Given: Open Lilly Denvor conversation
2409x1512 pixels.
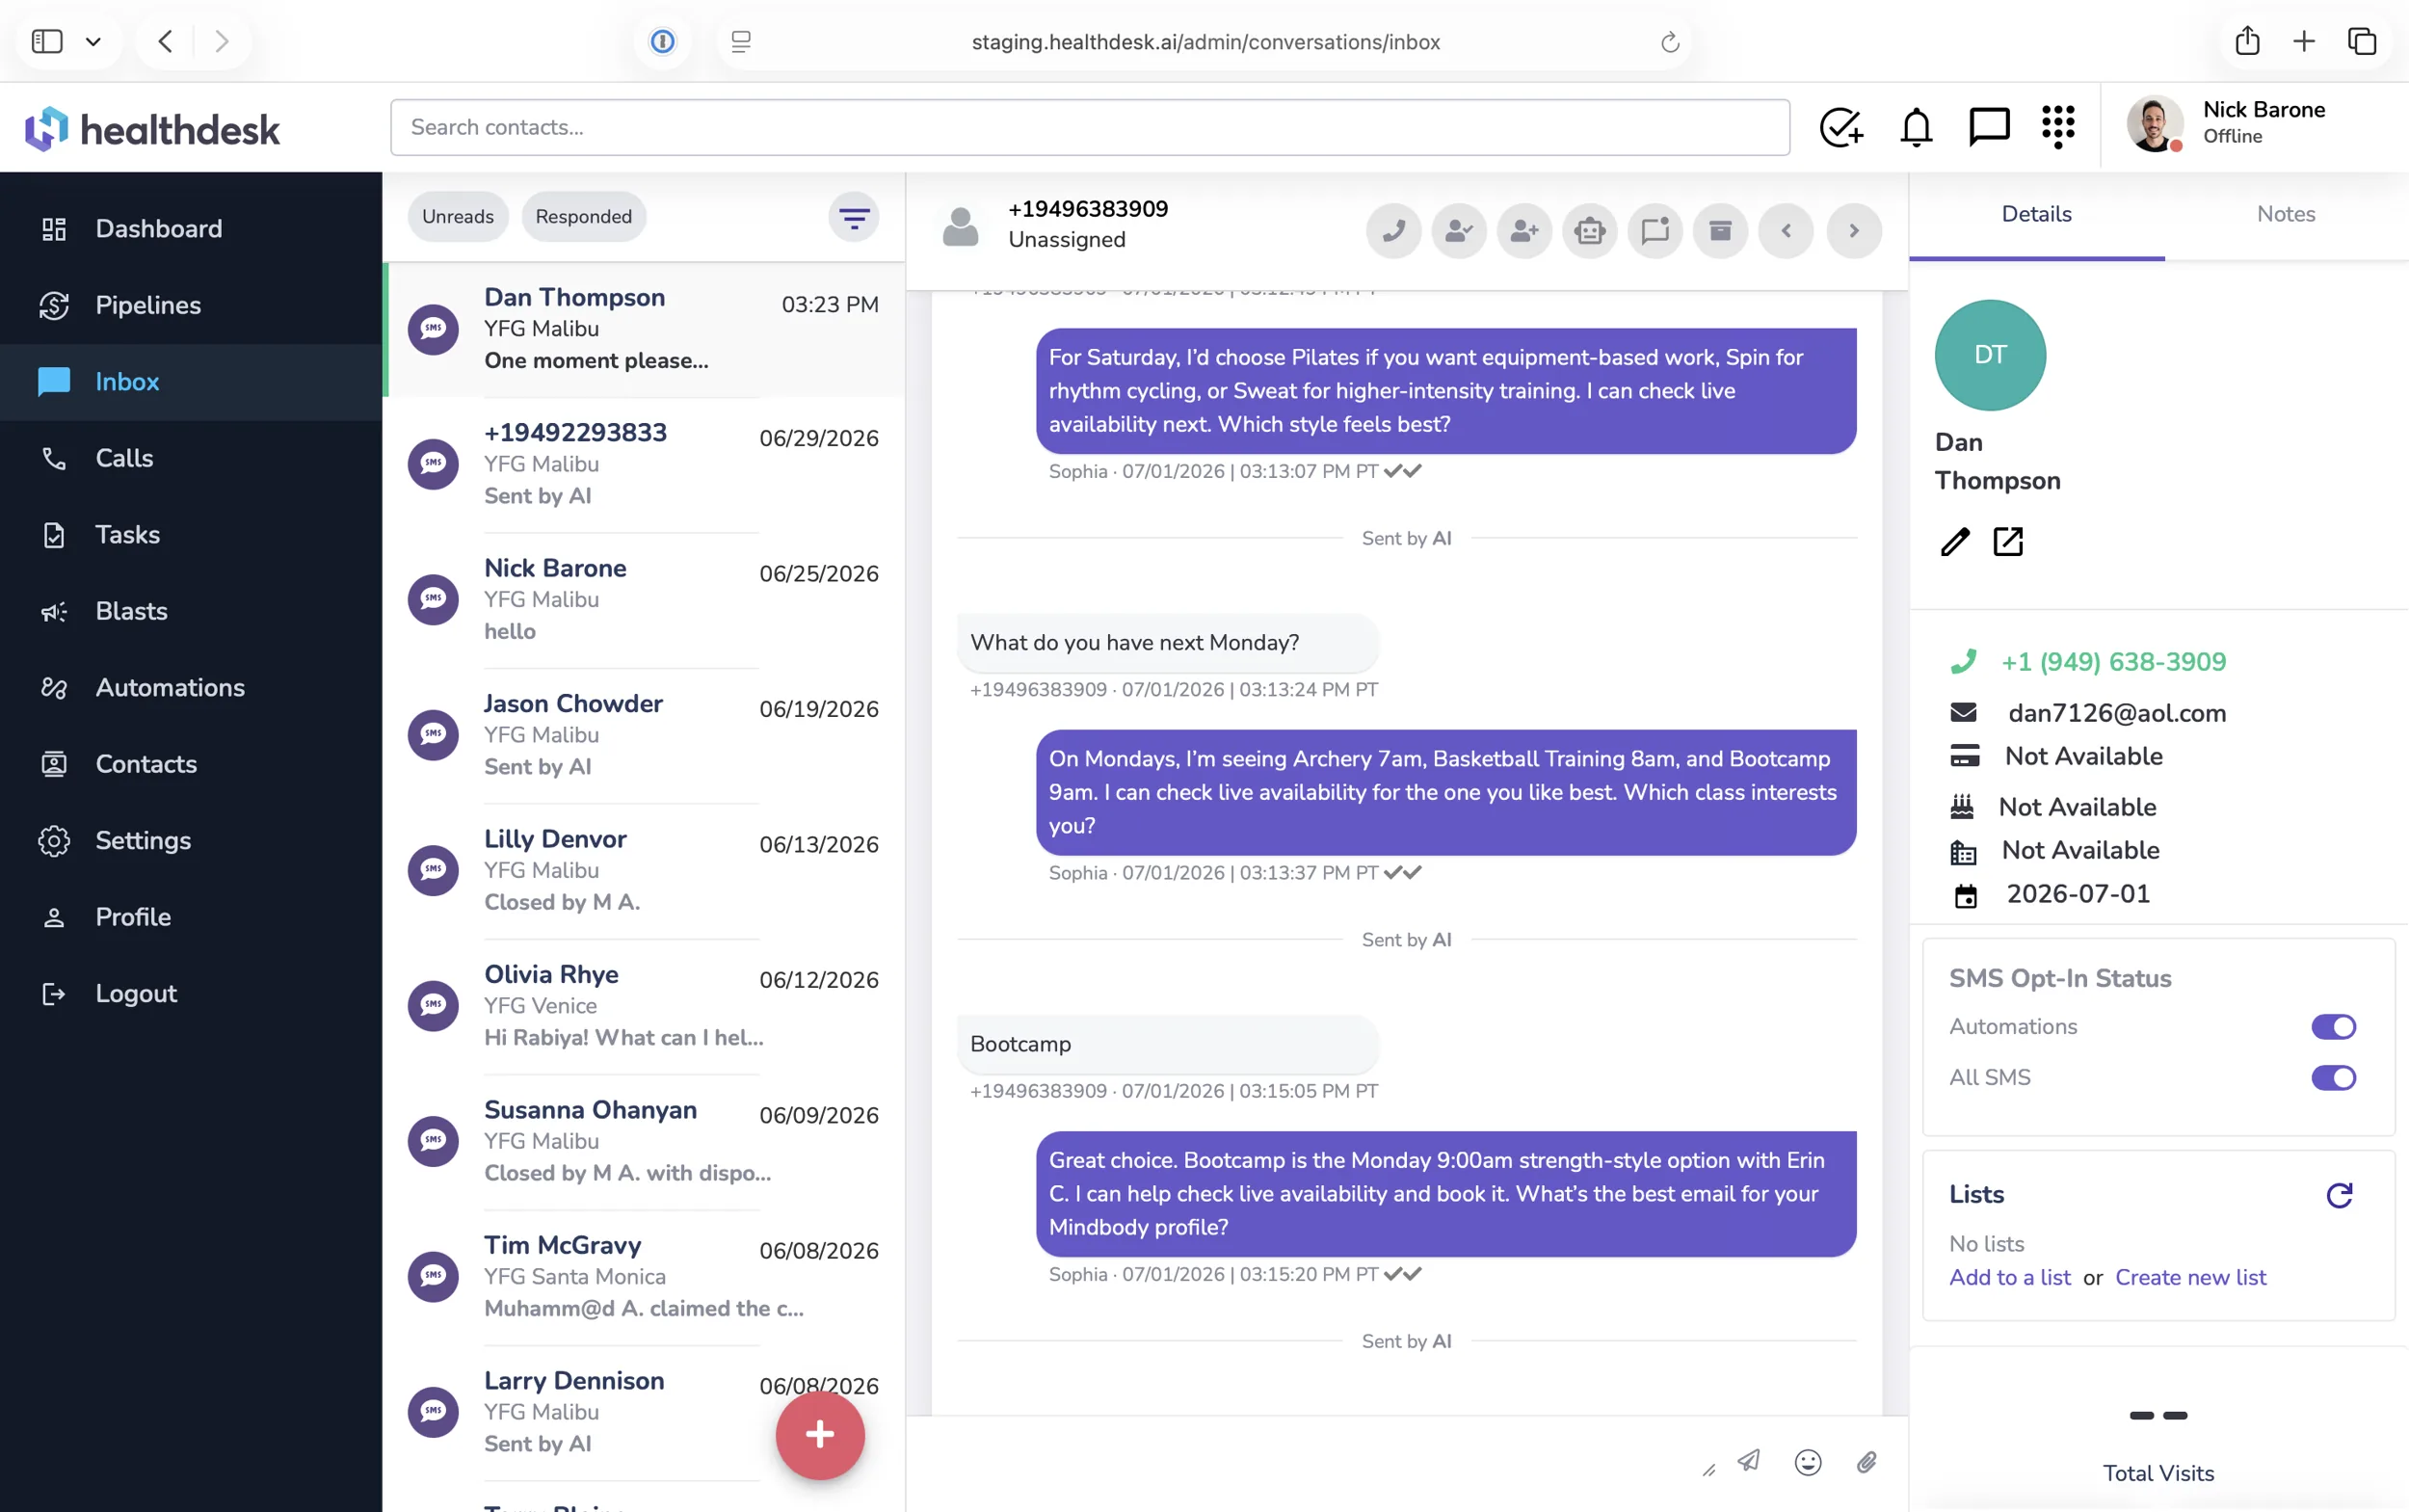Looking at the screenshot, I should (645, 870).
